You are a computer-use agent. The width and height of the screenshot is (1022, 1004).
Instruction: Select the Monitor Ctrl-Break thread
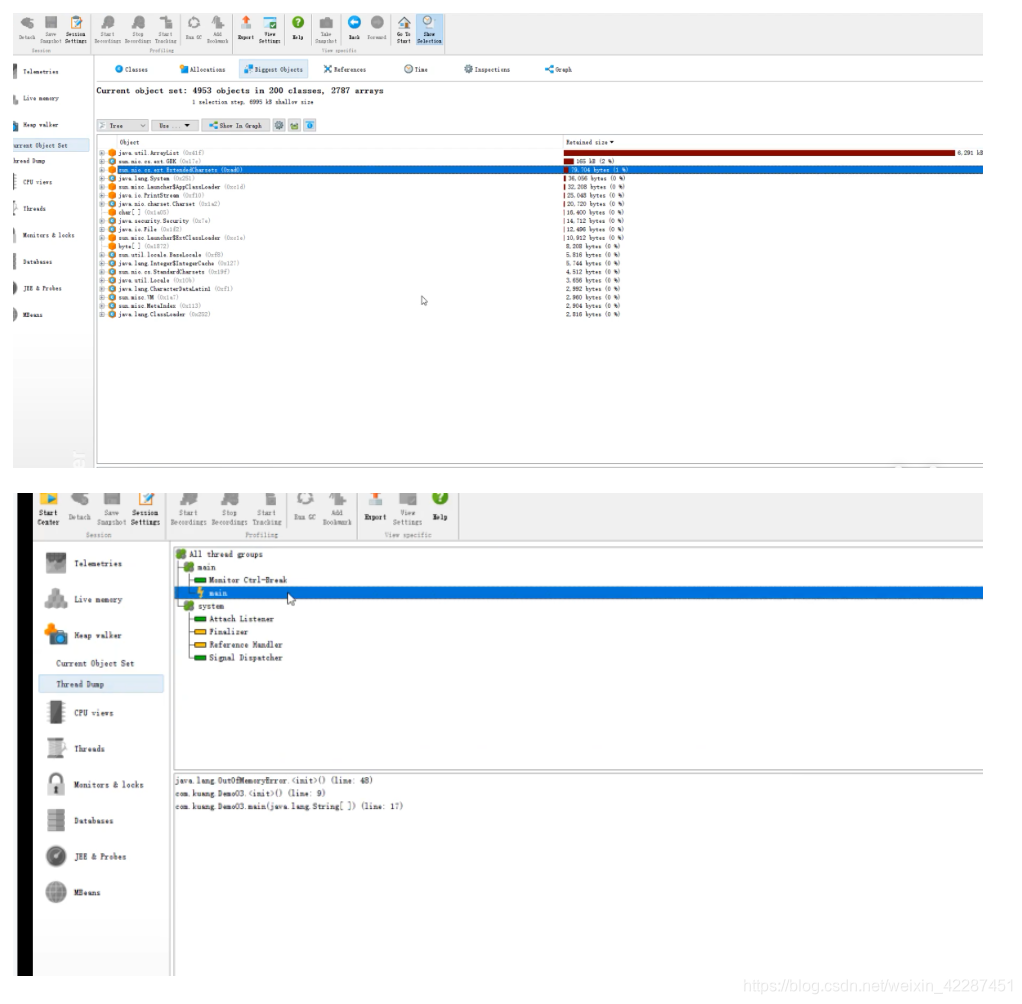(241, 580)
